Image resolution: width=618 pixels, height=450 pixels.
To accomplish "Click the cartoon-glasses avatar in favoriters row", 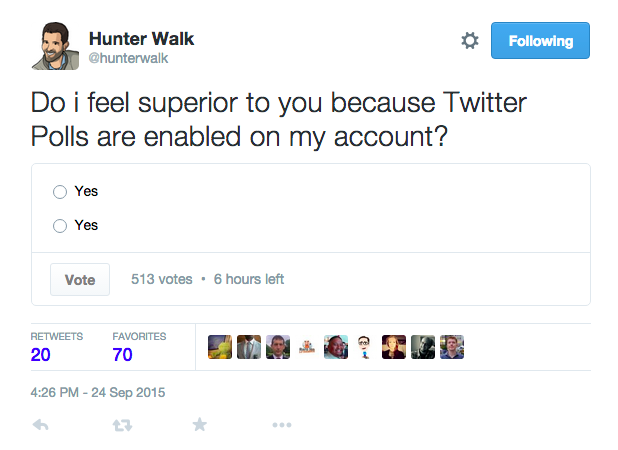I will (365, 347).
